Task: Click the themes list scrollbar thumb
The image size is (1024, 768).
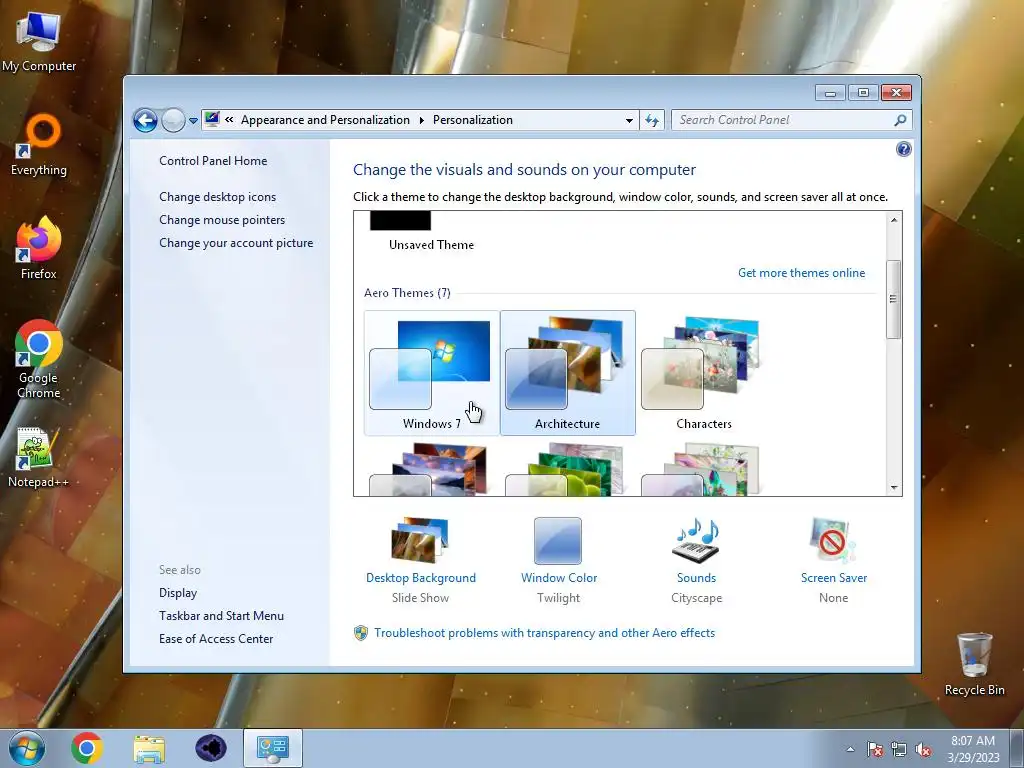Action: 893,299
